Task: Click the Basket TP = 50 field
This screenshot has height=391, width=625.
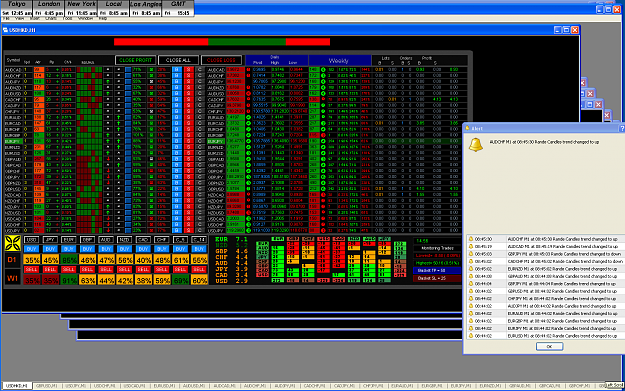Action: (x=437, y=271)
